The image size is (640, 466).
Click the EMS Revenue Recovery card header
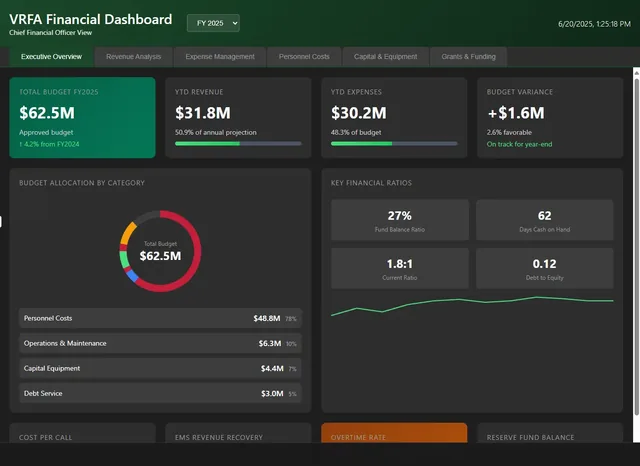[x=219, y=437]
